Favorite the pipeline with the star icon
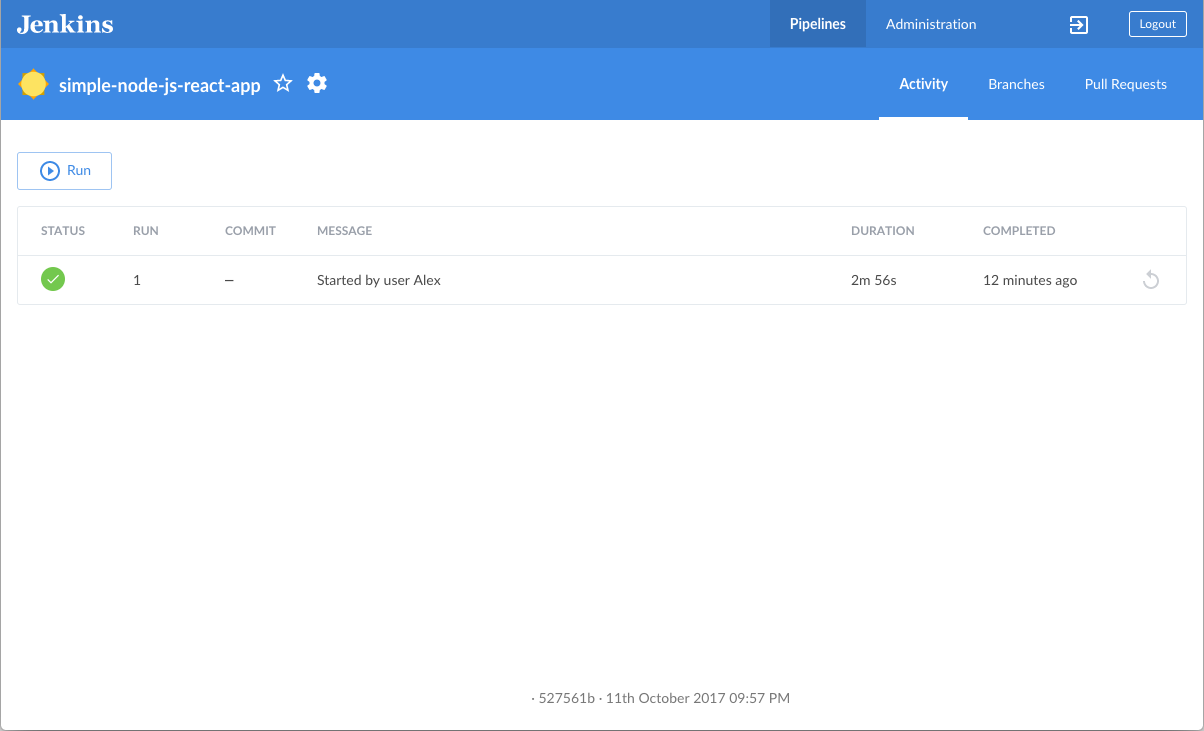 click(x=283, y=84)
